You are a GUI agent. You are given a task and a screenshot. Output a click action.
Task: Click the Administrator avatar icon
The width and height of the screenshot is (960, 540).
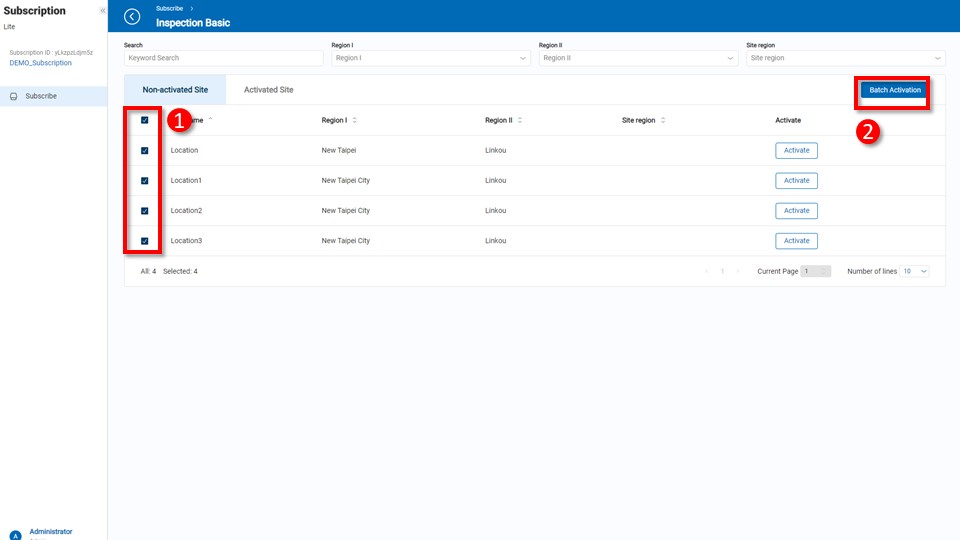pos(14,535)
